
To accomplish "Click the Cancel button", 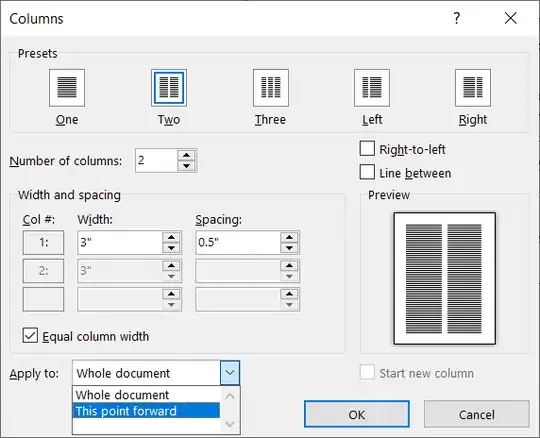I will [x=477, y=414].
